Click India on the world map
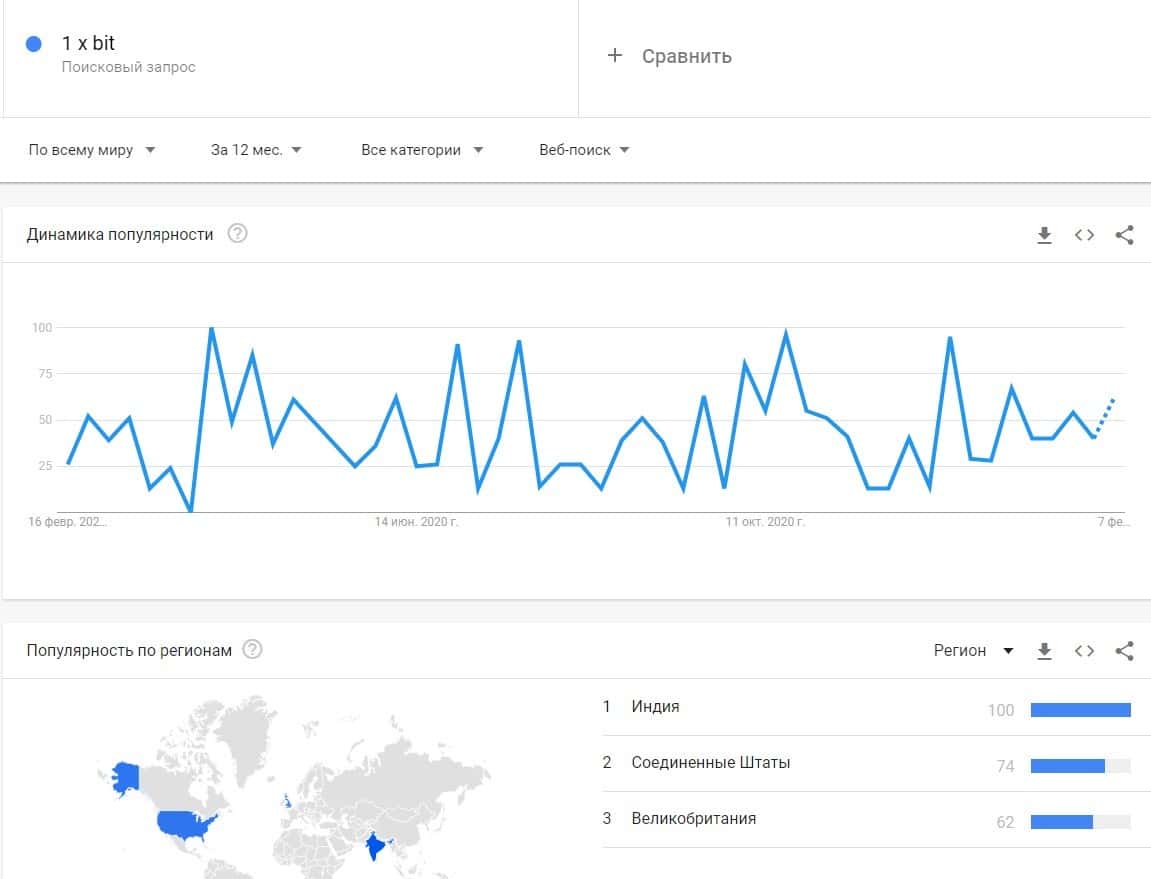The width and height of the screenshot is (1151, 879). click(376, 847)
